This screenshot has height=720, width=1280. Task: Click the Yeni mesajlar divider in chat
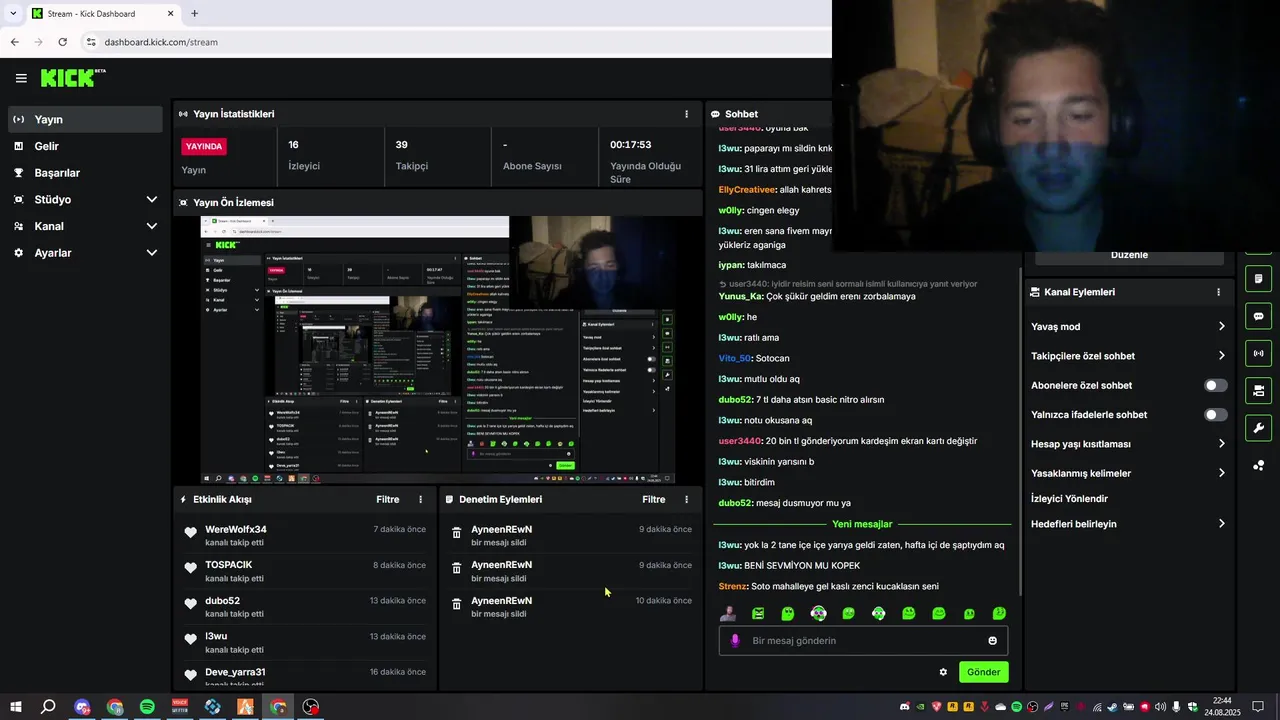[x=862, y=524]
